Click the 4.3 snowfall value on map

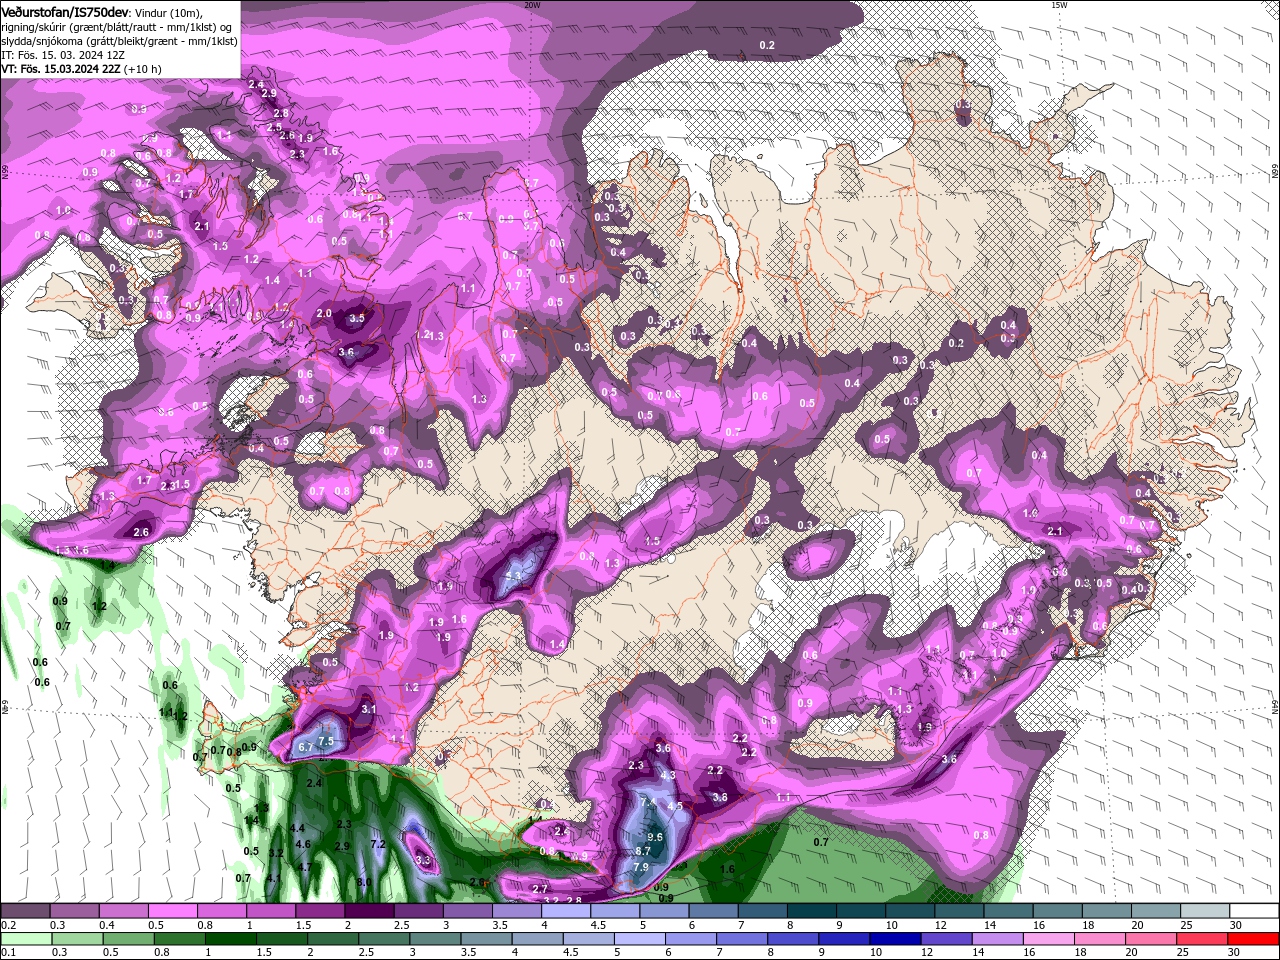(x=669, y=775)
